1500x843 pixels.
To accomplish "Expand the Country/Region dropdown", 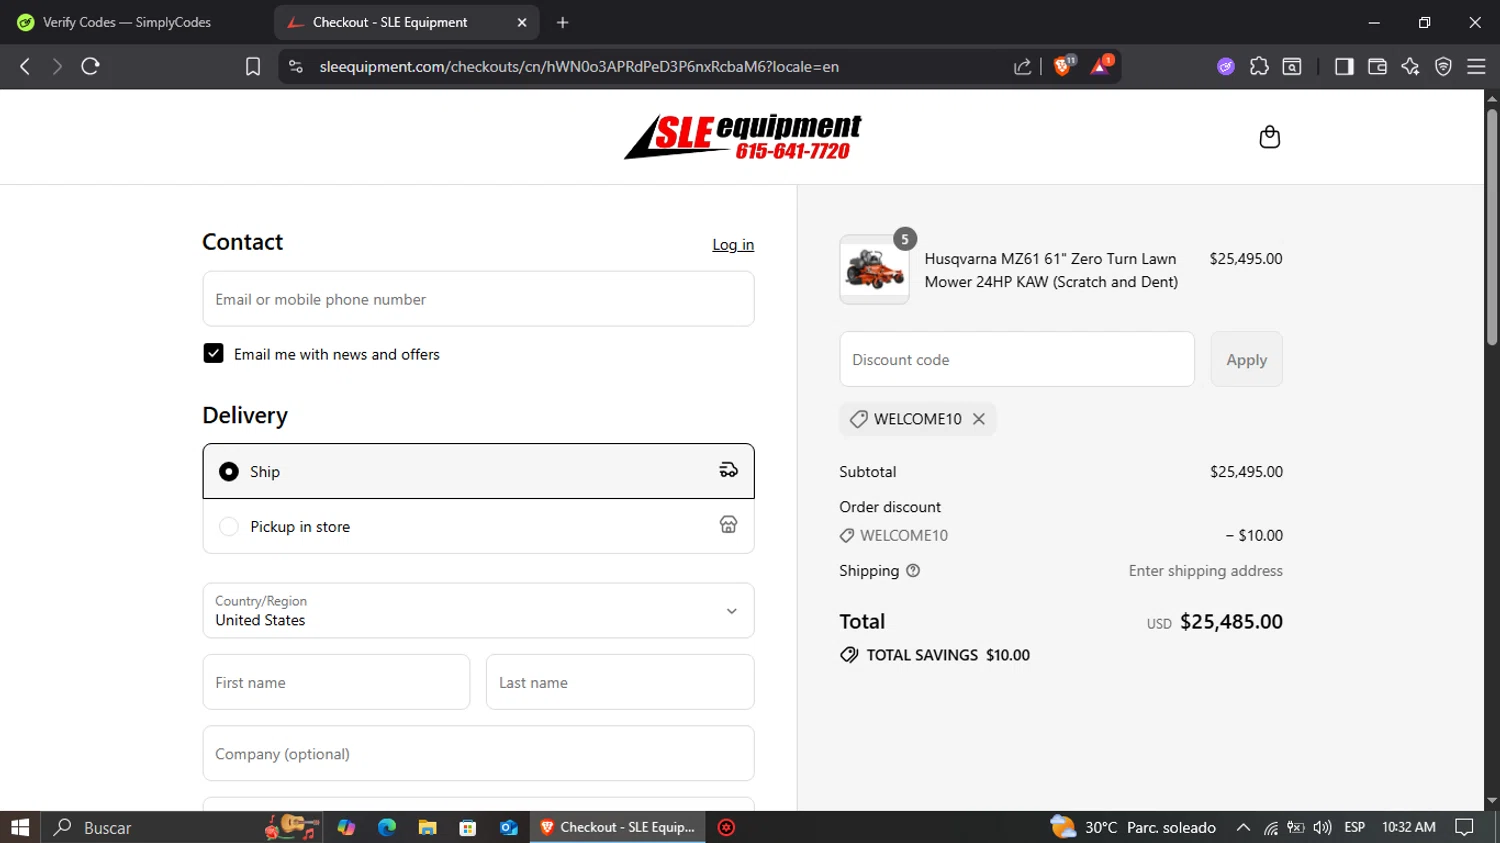I will coord(478,610).
